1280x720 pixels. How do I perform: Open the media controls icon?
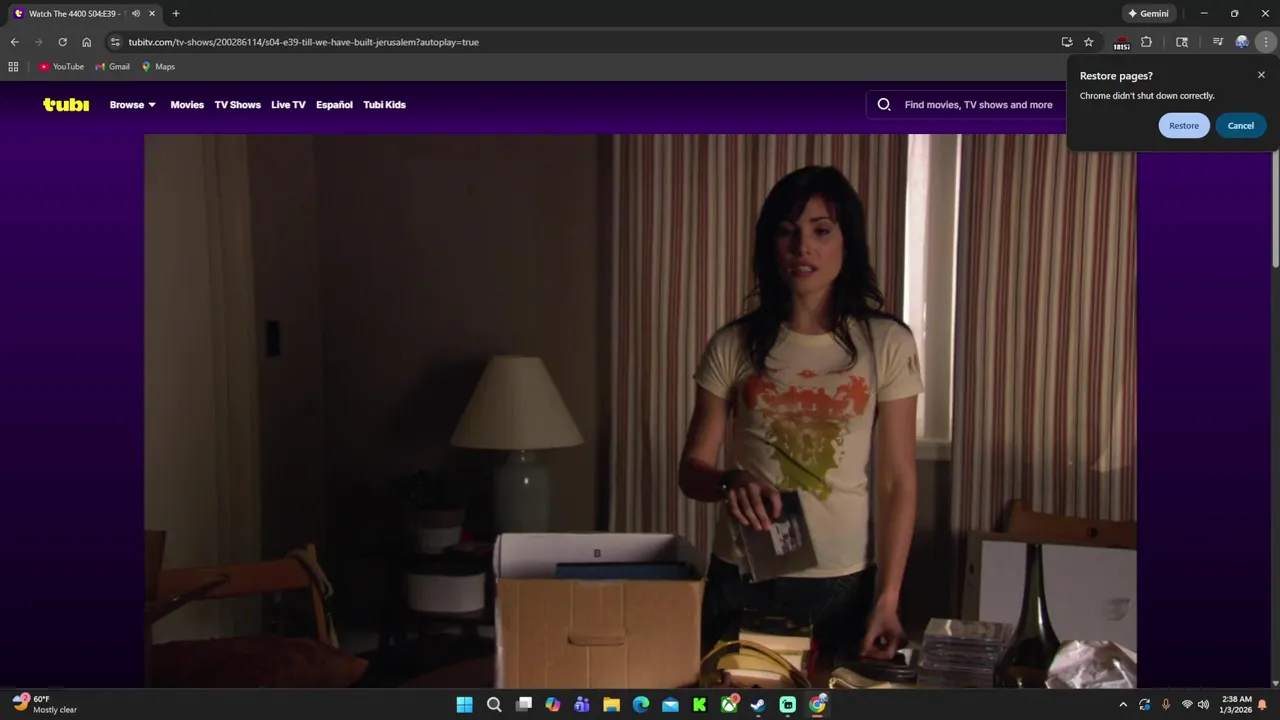pos(1217,42)
